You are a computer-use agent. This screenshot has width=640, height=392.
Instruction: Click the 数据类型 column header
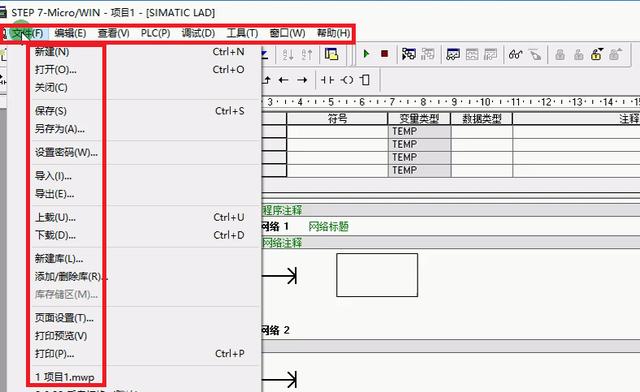coord(482,119)
